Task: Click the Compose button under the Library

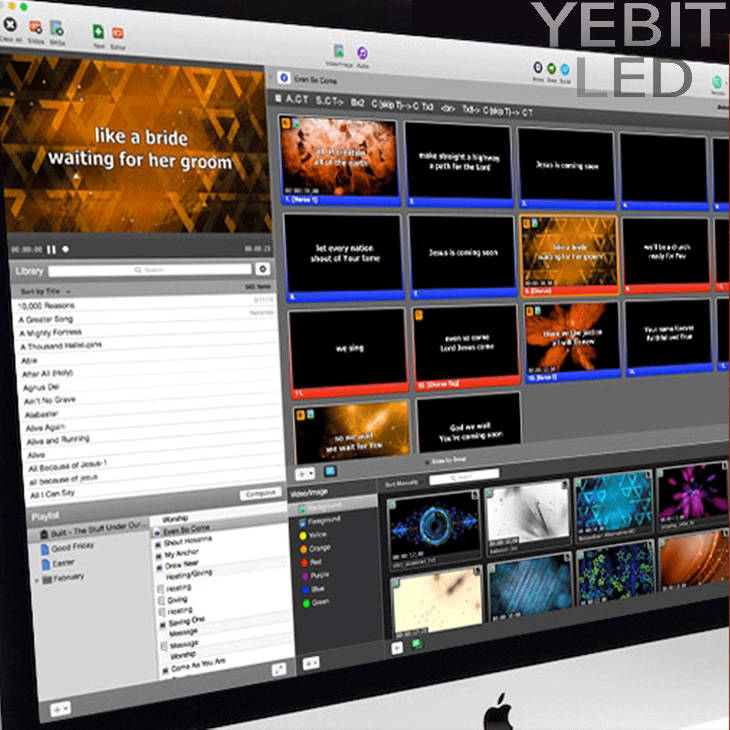Action: tap(258, 494)
